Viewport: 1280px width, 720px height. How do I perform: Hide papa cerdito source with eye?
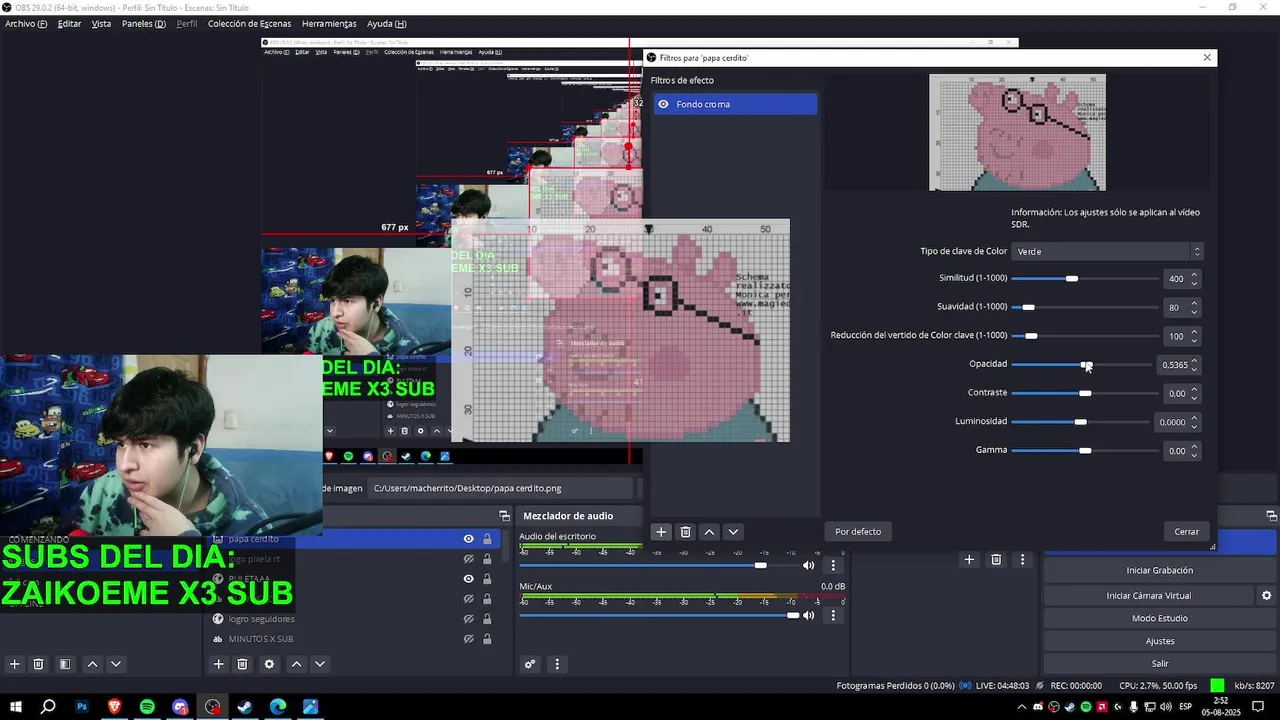(468, 539)
